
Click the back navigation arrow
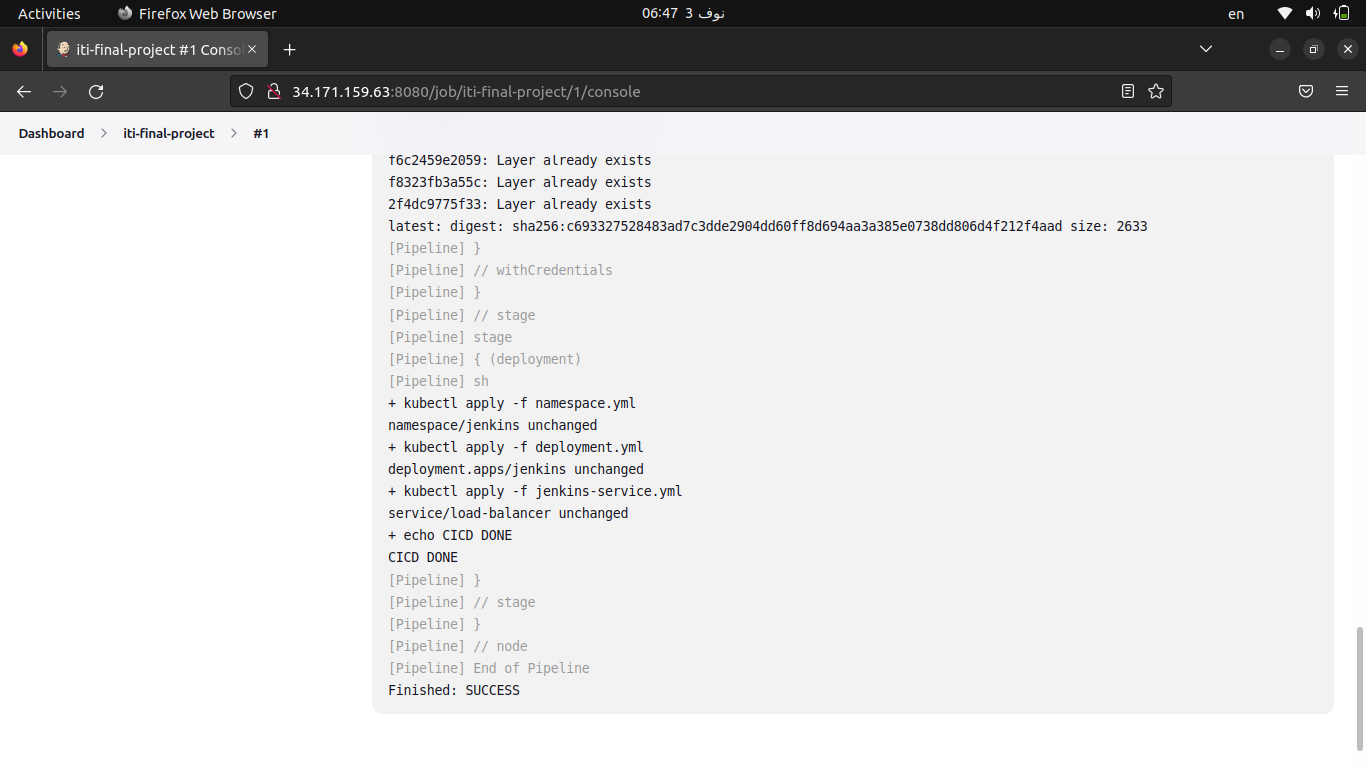tap(23, 91)
